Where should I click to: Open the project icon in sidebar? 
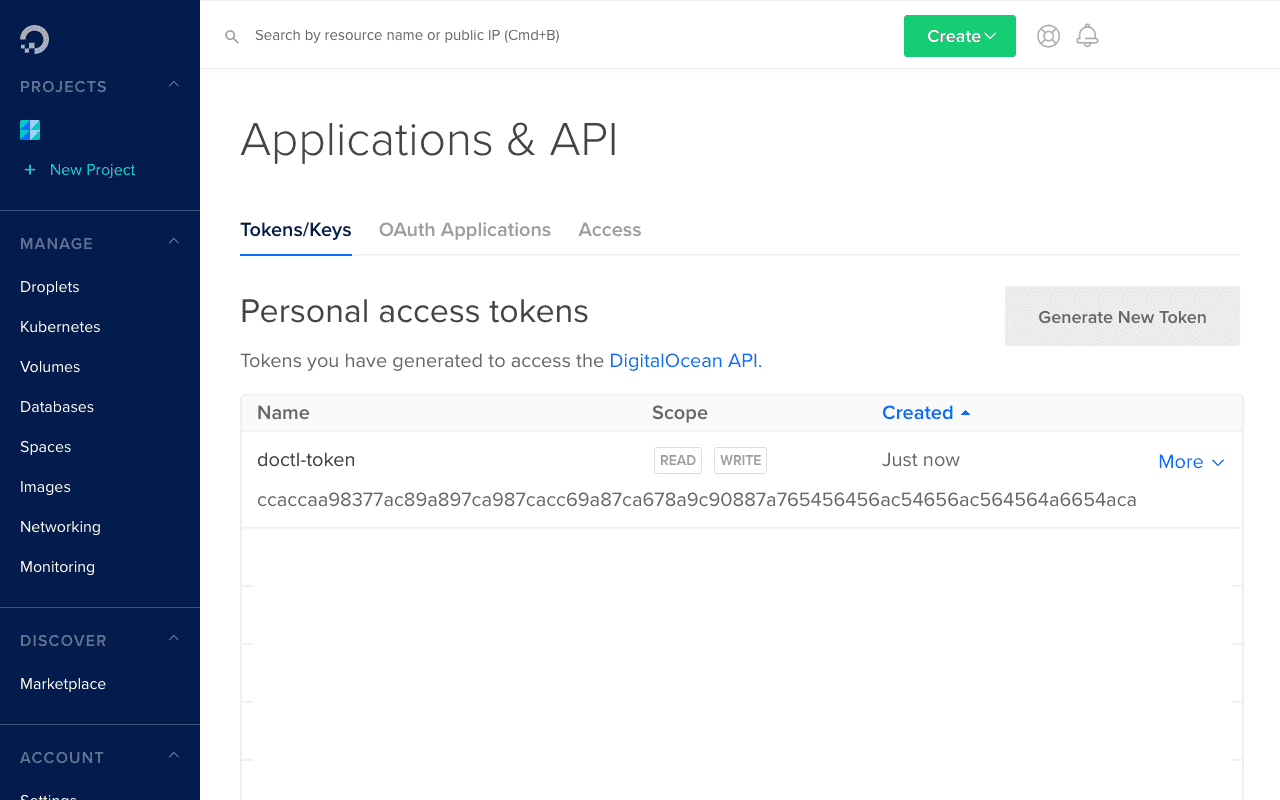pyautogui.click(x=30, y=130)
